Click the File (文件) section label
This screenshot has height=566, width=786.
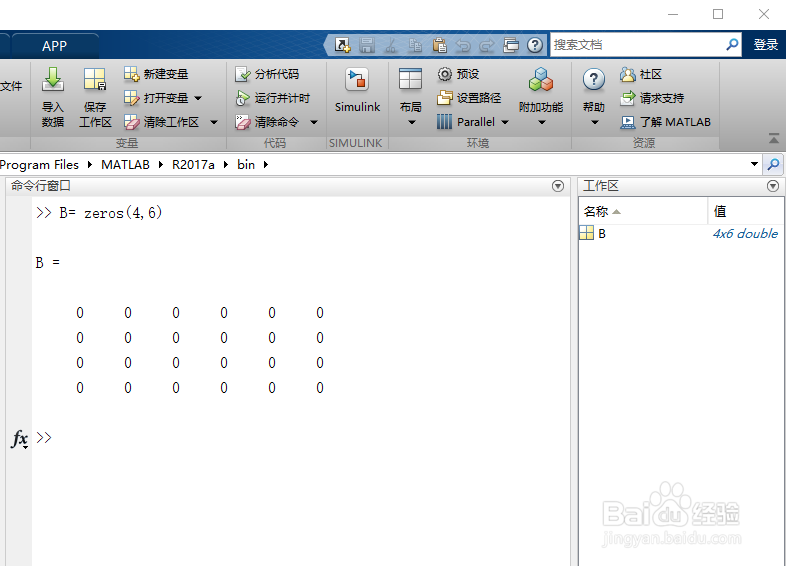click(11, 86)
